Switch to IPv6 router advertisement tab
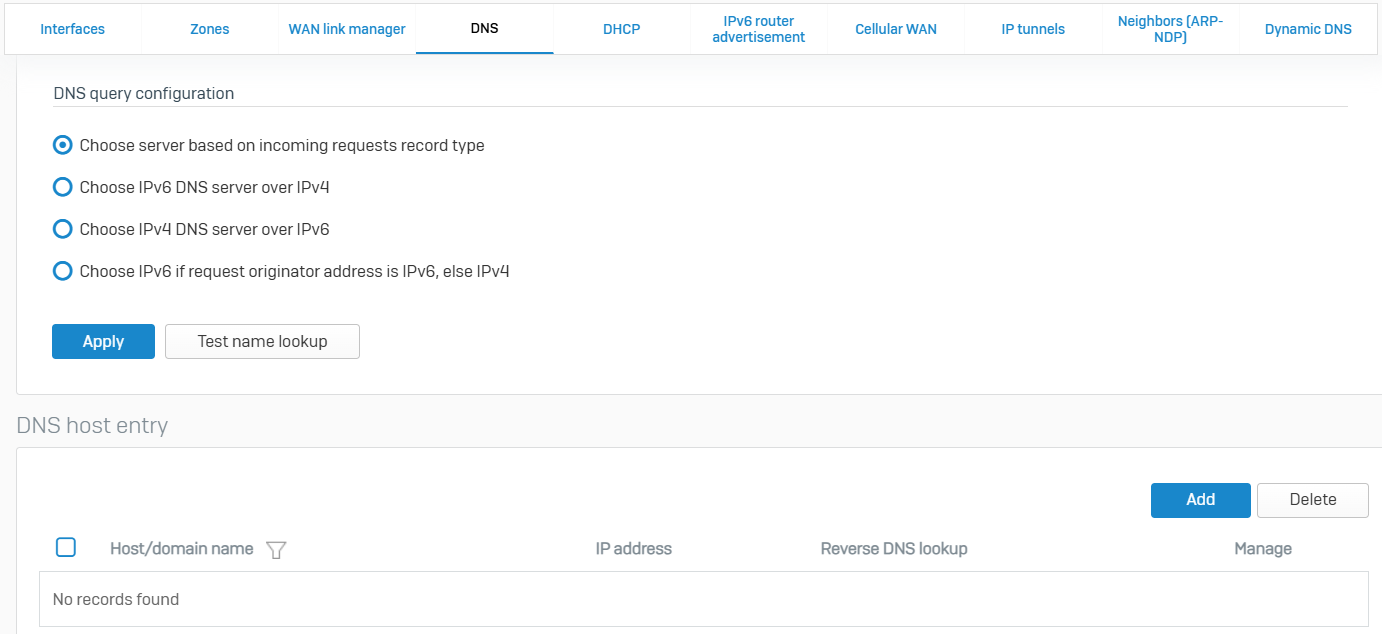Image resolution: width=1382 pixels, height=634 pixels. tap(758, 29)
